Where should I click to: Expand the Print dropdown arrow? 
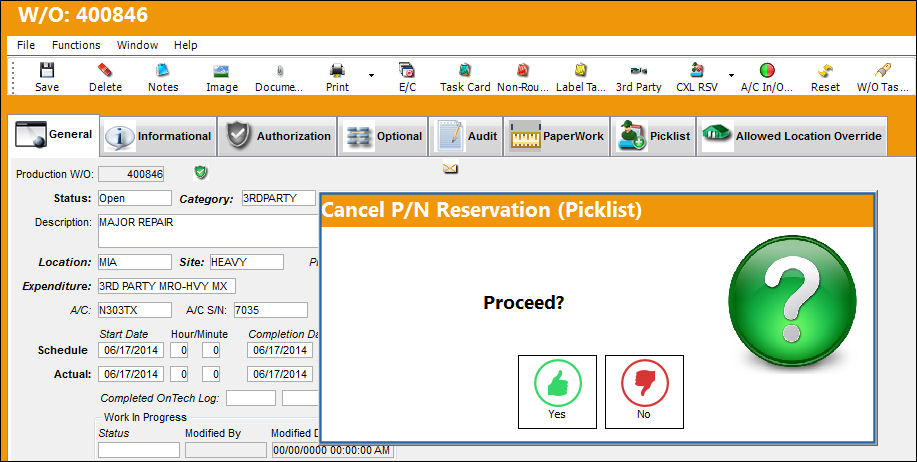click(x=371, y=75)
